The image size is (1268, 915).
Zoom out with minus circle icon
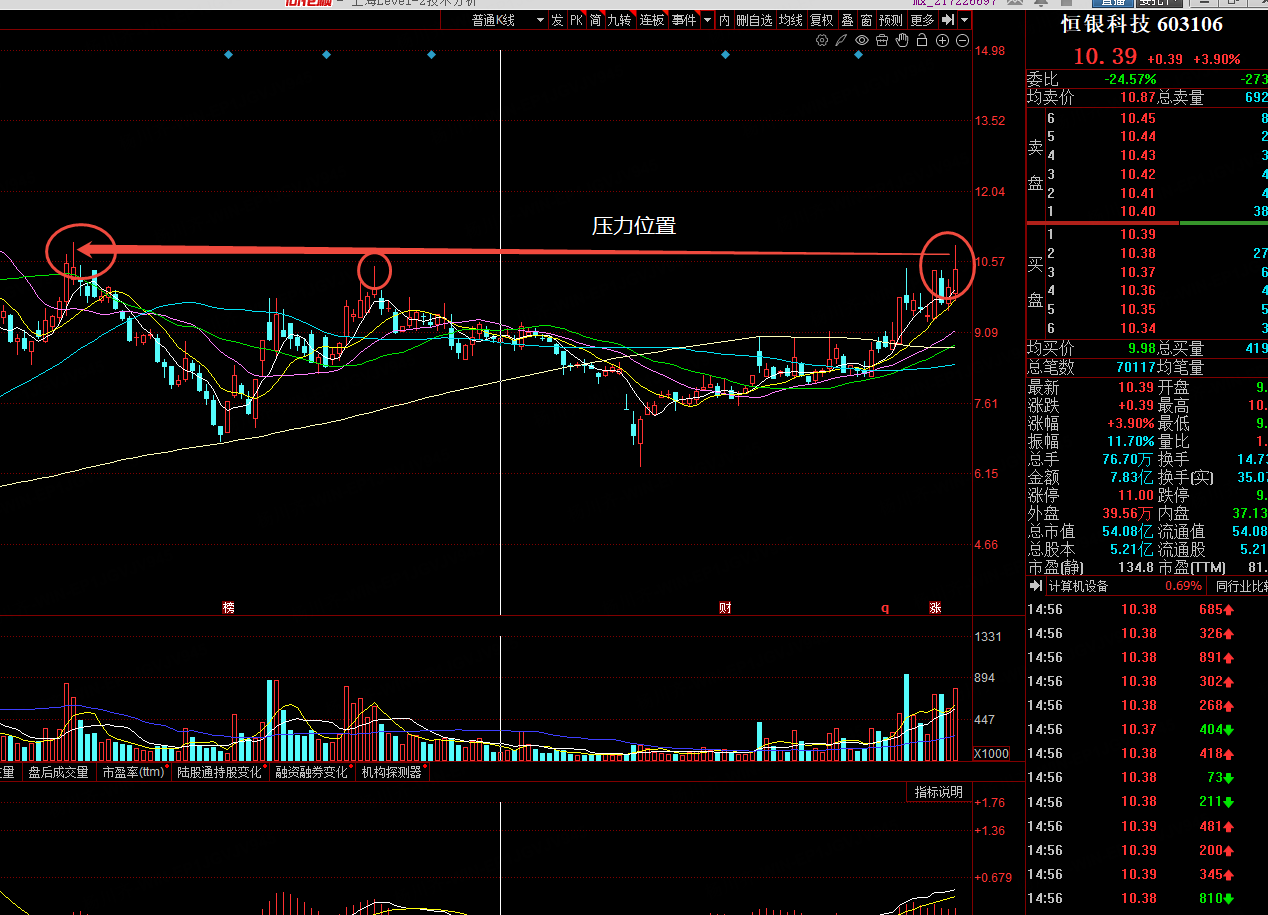pos(962,40)
